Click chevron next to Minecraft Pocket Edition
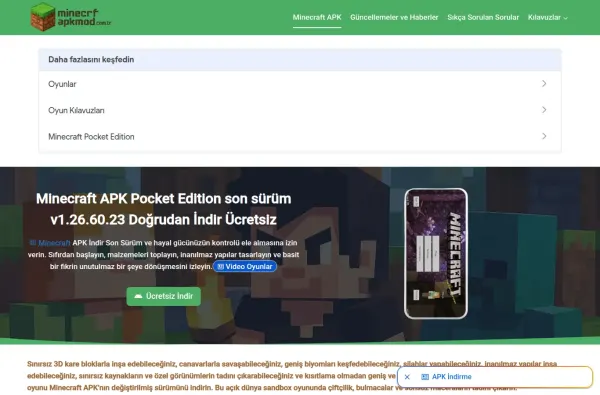 544,136
